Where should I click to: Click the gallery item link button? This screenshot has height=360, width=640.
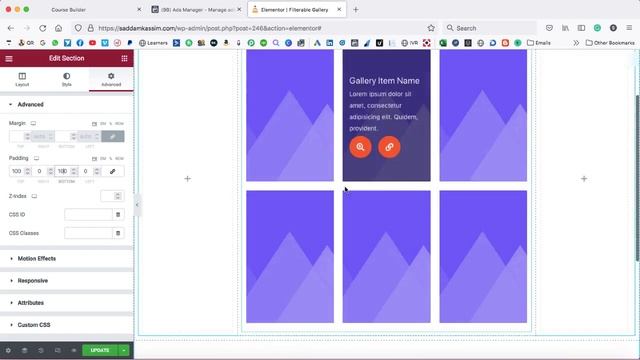389,147
